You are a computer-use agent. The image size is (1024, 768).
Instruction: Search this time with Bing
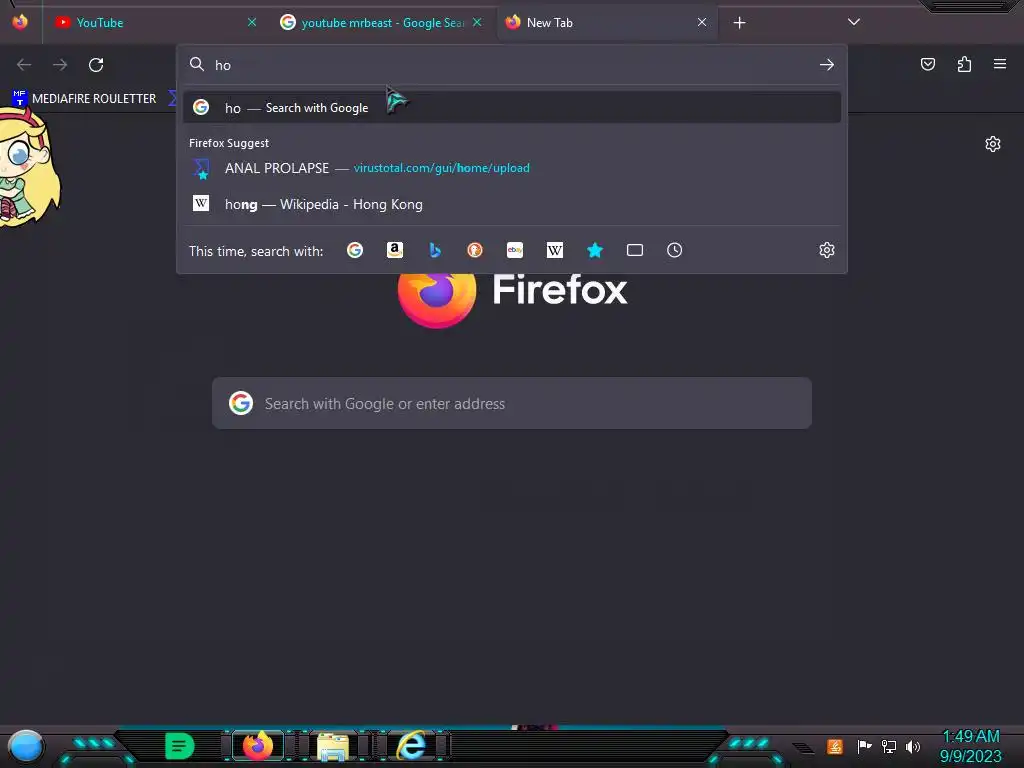tap(435, 250)
